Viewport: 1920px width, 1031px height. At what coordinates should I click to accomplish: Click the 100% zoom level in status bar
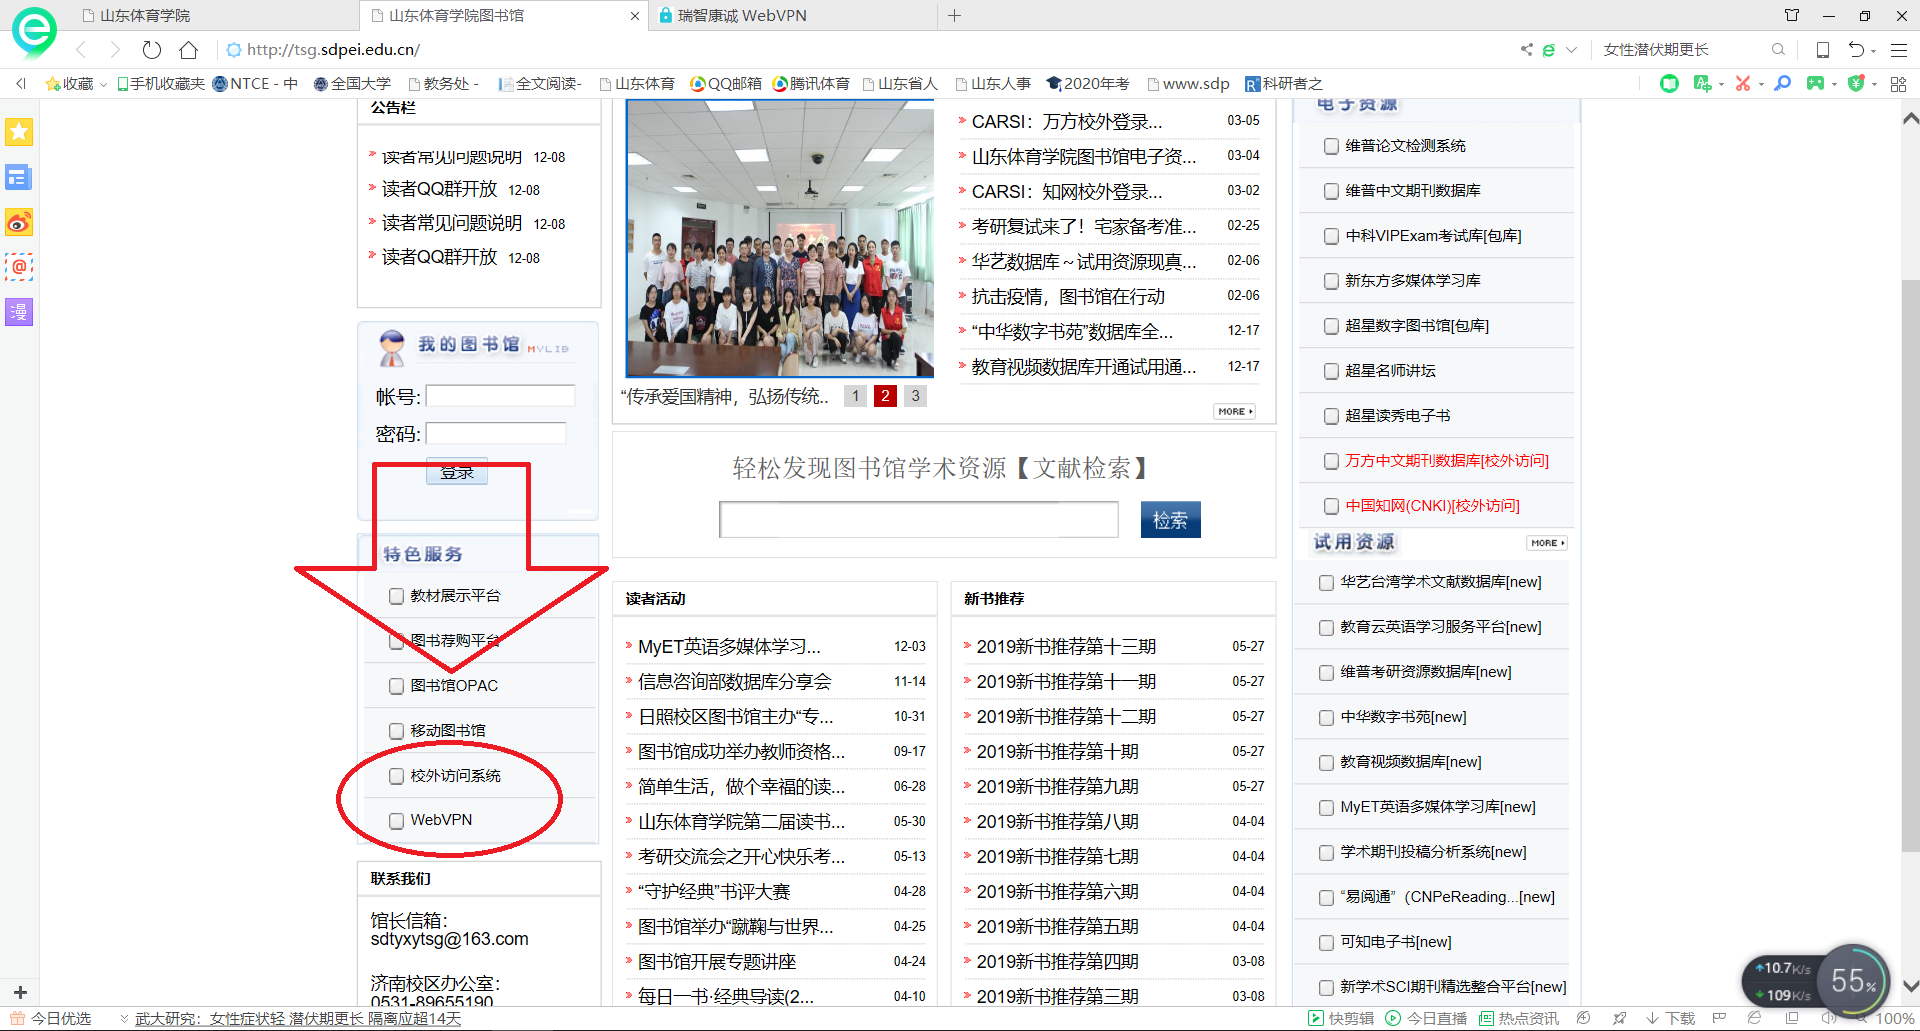point(1894,1018)
